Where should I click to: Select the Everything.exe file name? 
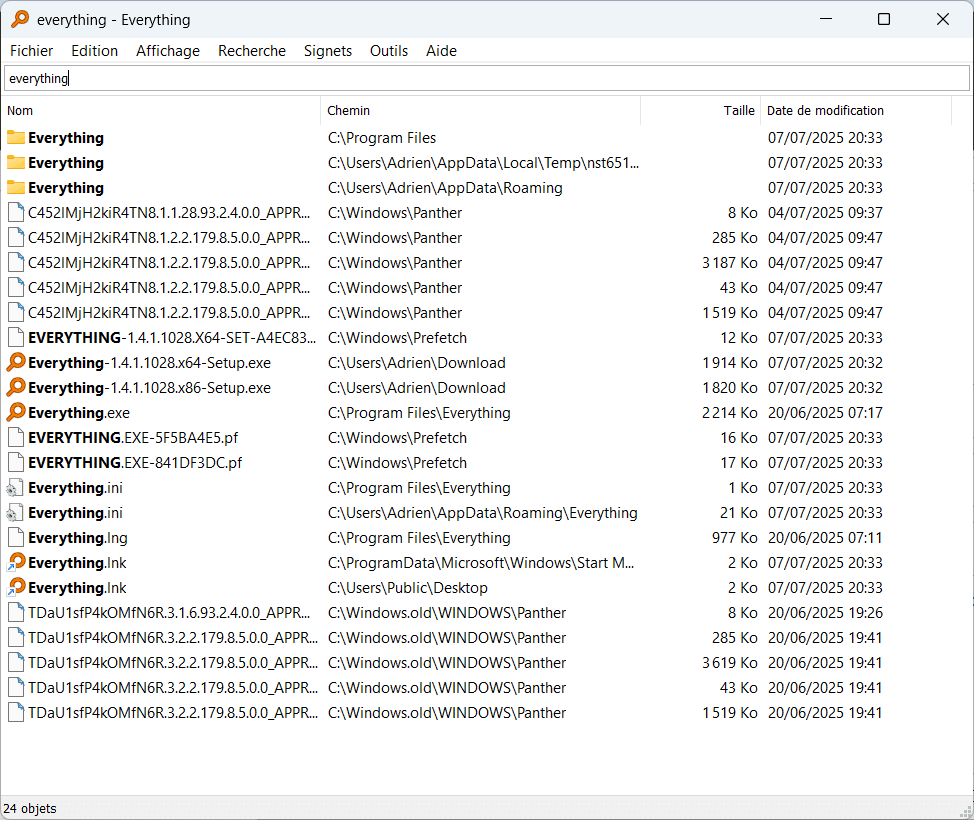click(79, 412)
